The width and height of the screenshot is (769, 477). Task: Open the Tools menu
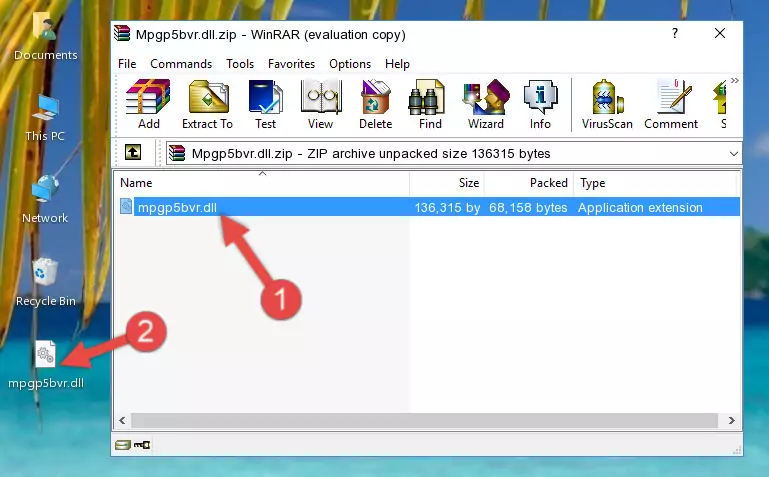tap(240, 64)
